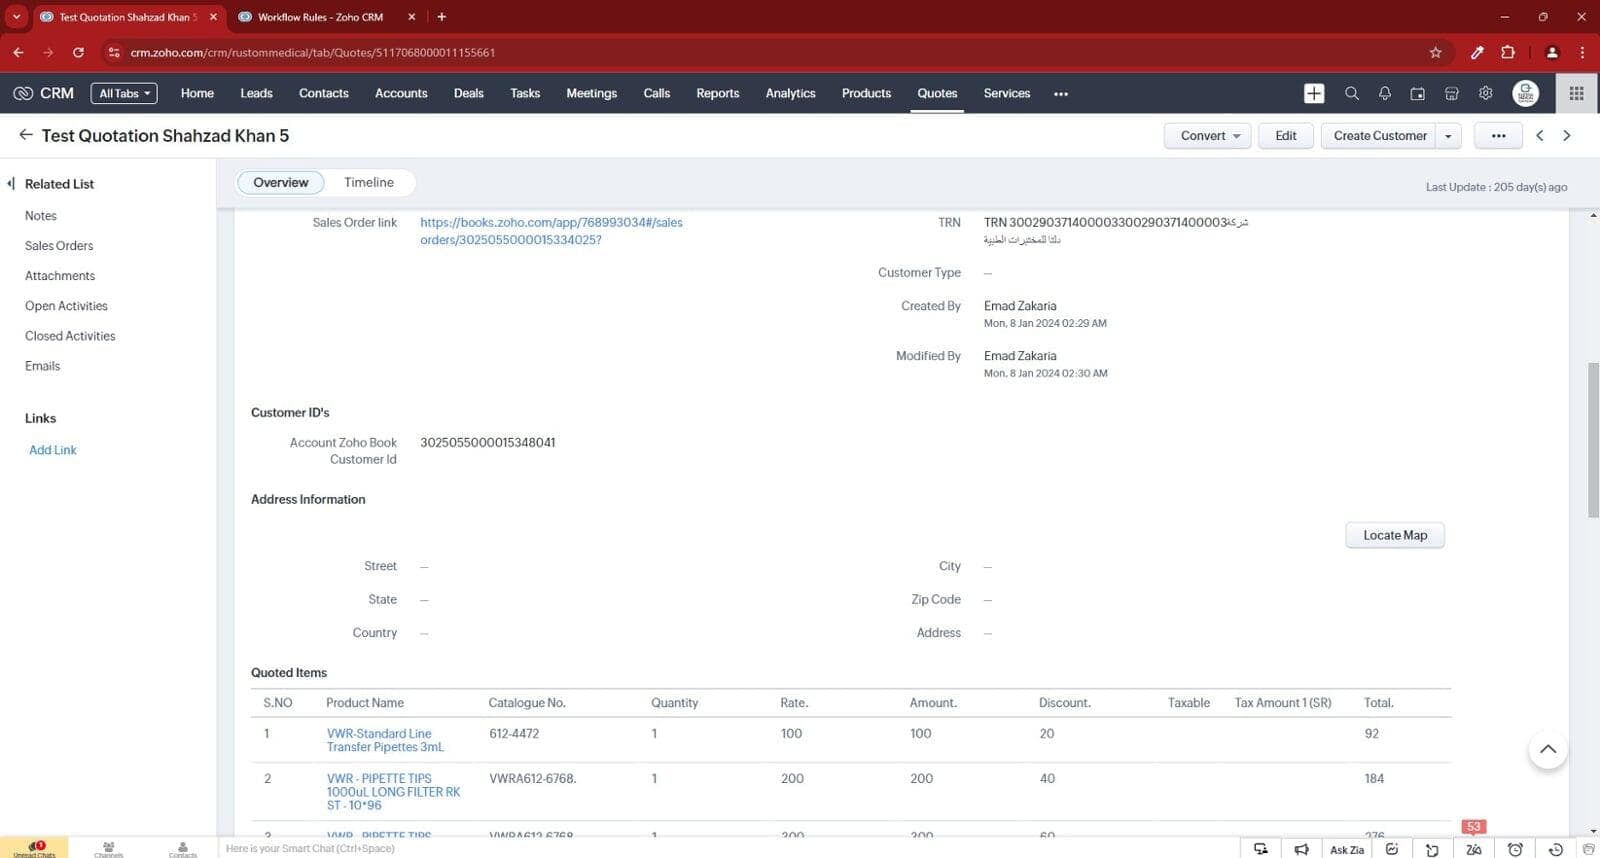Click the Locate Map button
Image resolution: width=1600 pixels, height=858 pixels.
pos(1395,535)
